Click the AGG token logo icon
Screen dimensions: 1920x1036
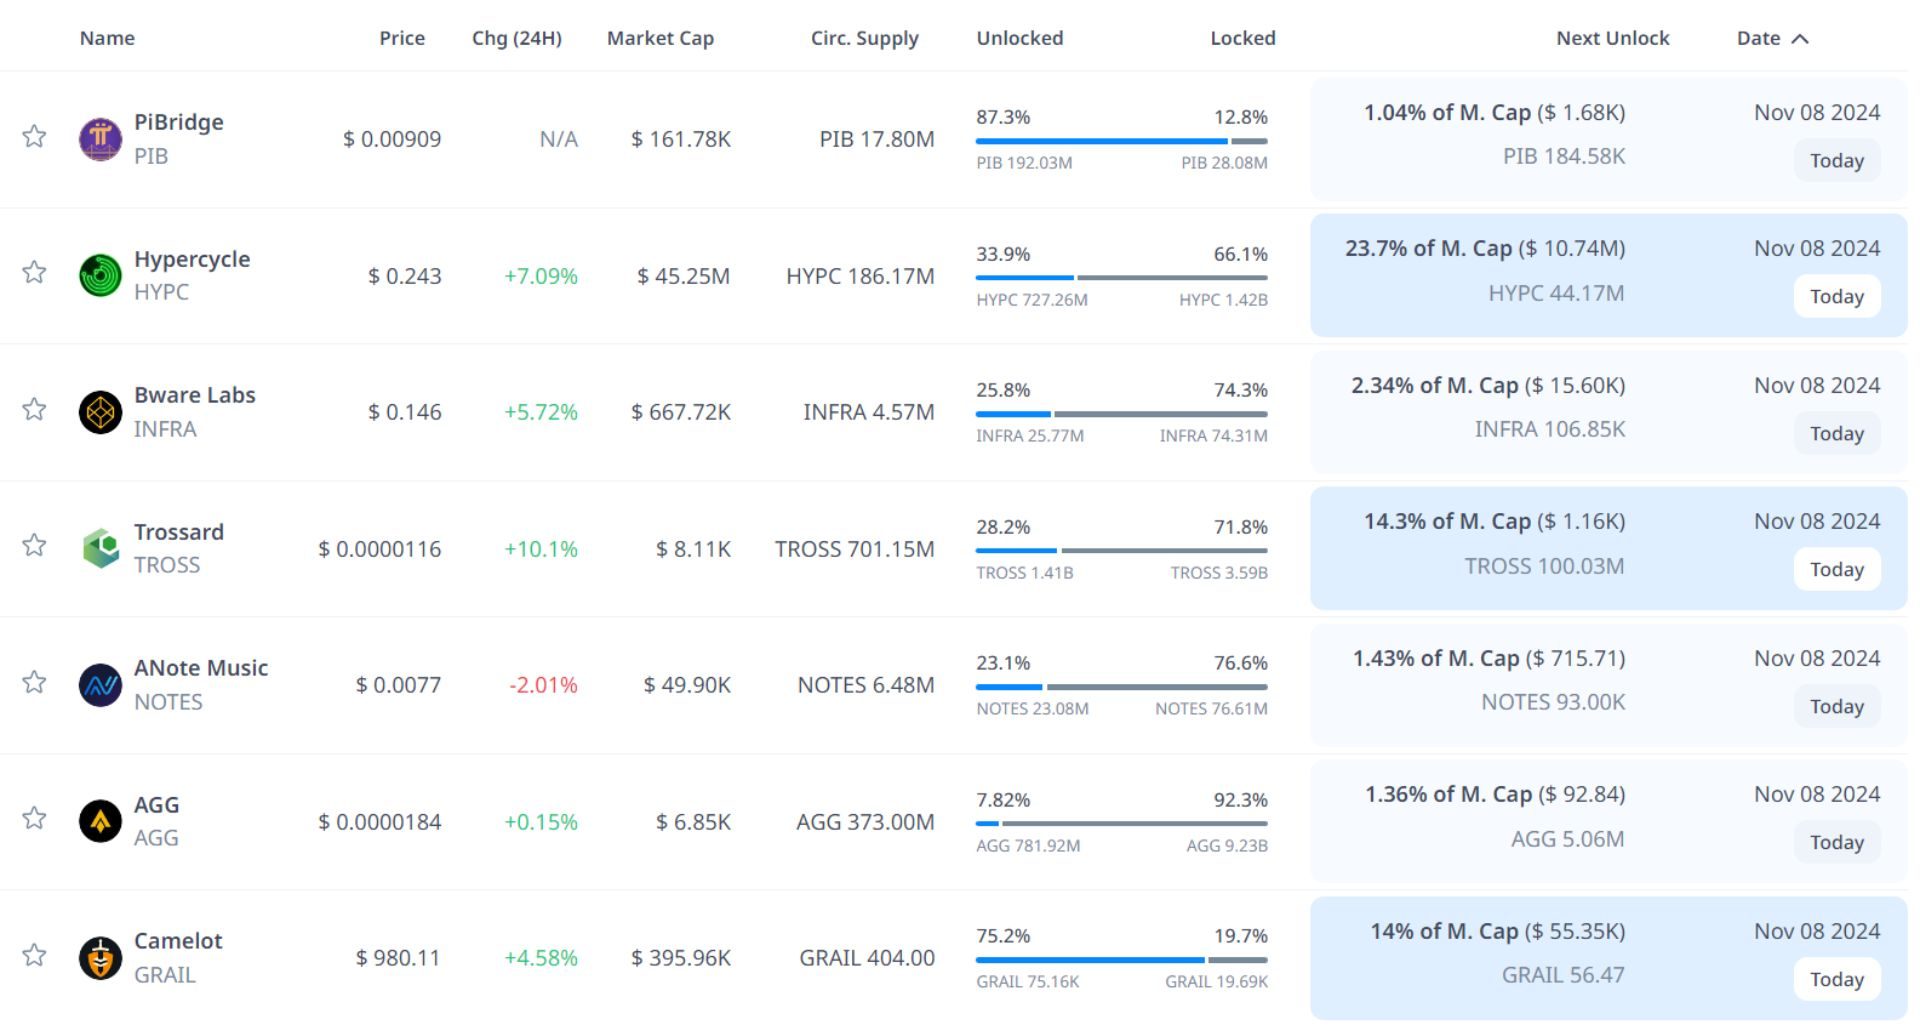[100, 821]
